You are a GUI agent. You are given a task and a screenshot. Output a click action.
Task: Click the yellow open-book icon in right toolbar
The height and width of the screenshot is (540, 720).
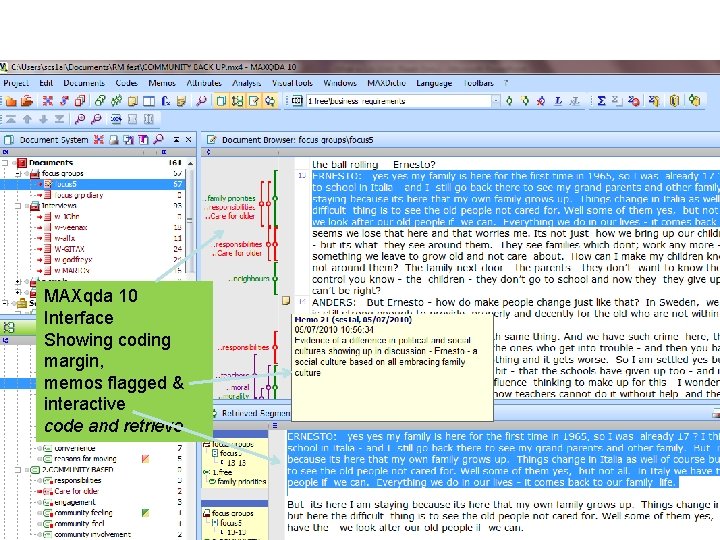pos(674,101)
